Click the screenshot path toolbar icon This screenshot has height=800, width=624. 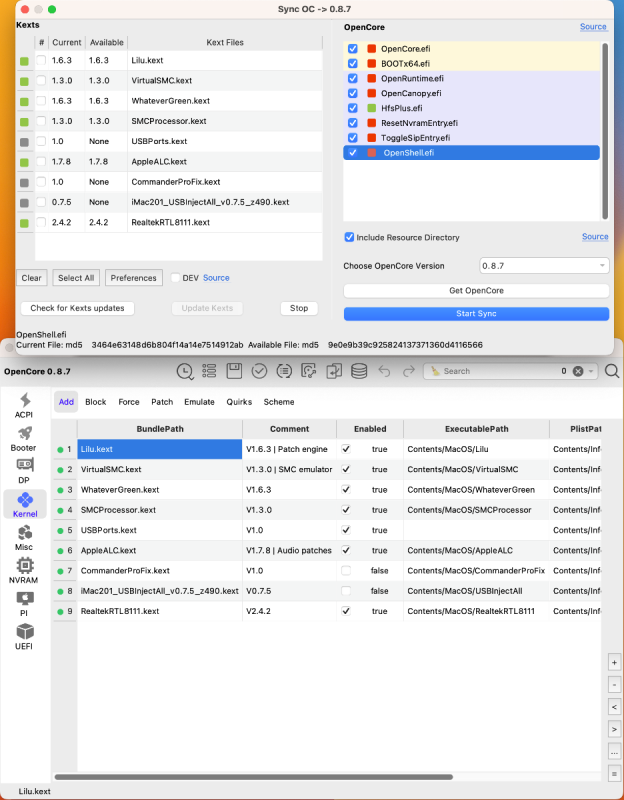tap(309, 371)
